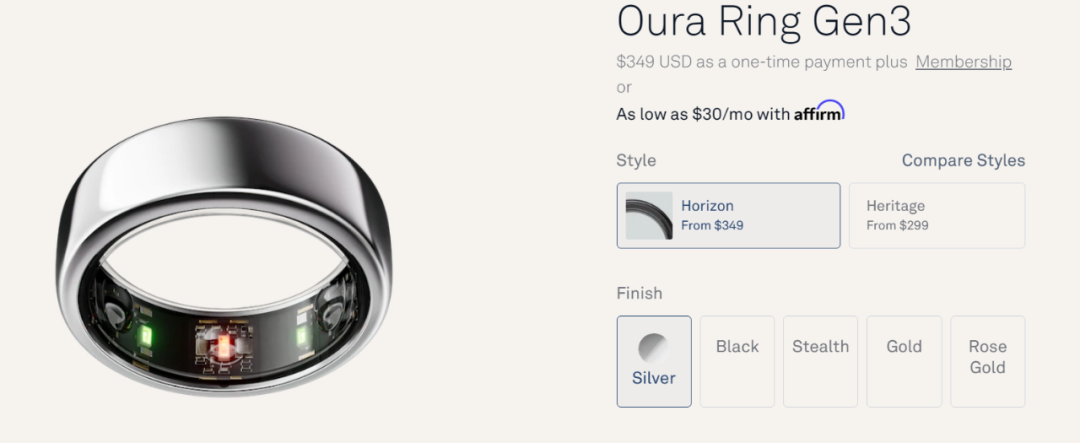Pick the Gold finish option
This screenshot has width=1080, height=443.
tap(904, 347)
